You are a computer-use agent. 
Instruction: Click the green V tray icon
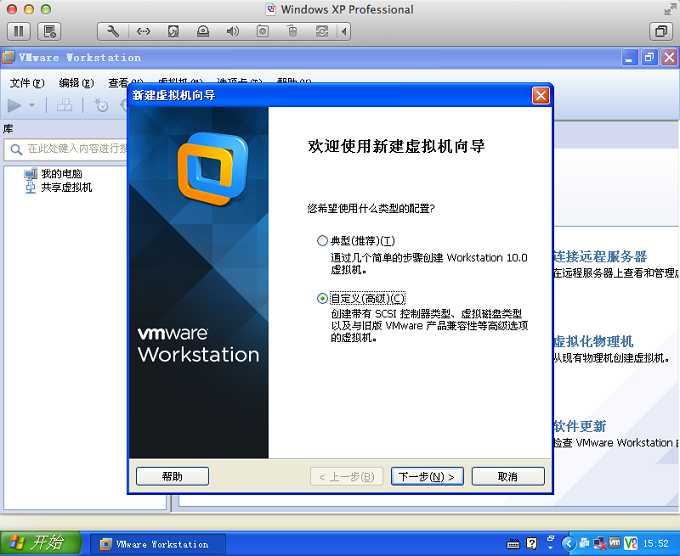[x=631, y=543]
